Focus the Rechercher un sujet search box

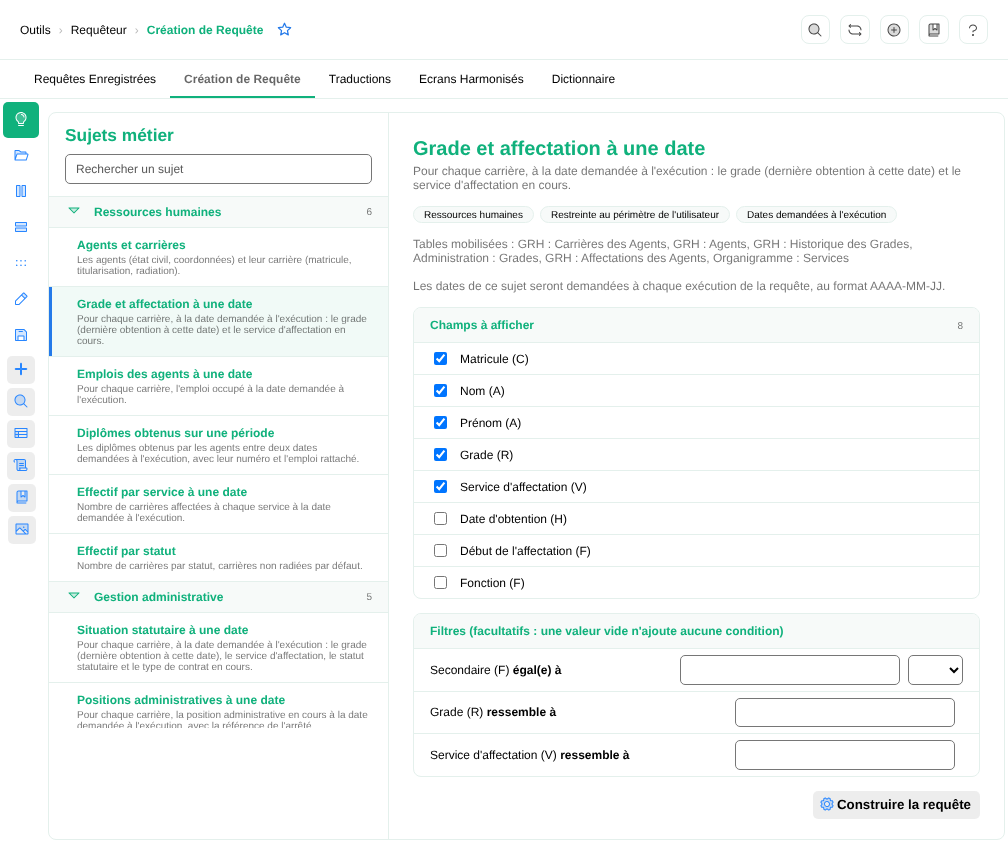point(219,169)
